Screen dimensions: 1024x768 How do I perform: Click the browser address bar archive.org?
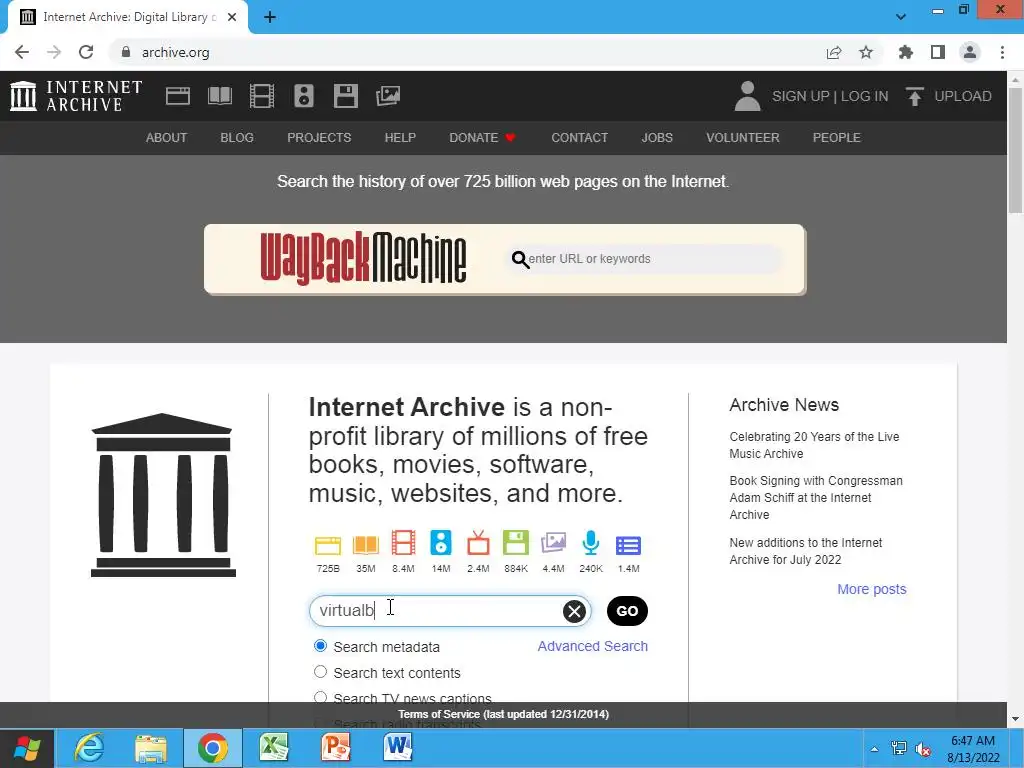pyautogui.click(x=463, y=52)
